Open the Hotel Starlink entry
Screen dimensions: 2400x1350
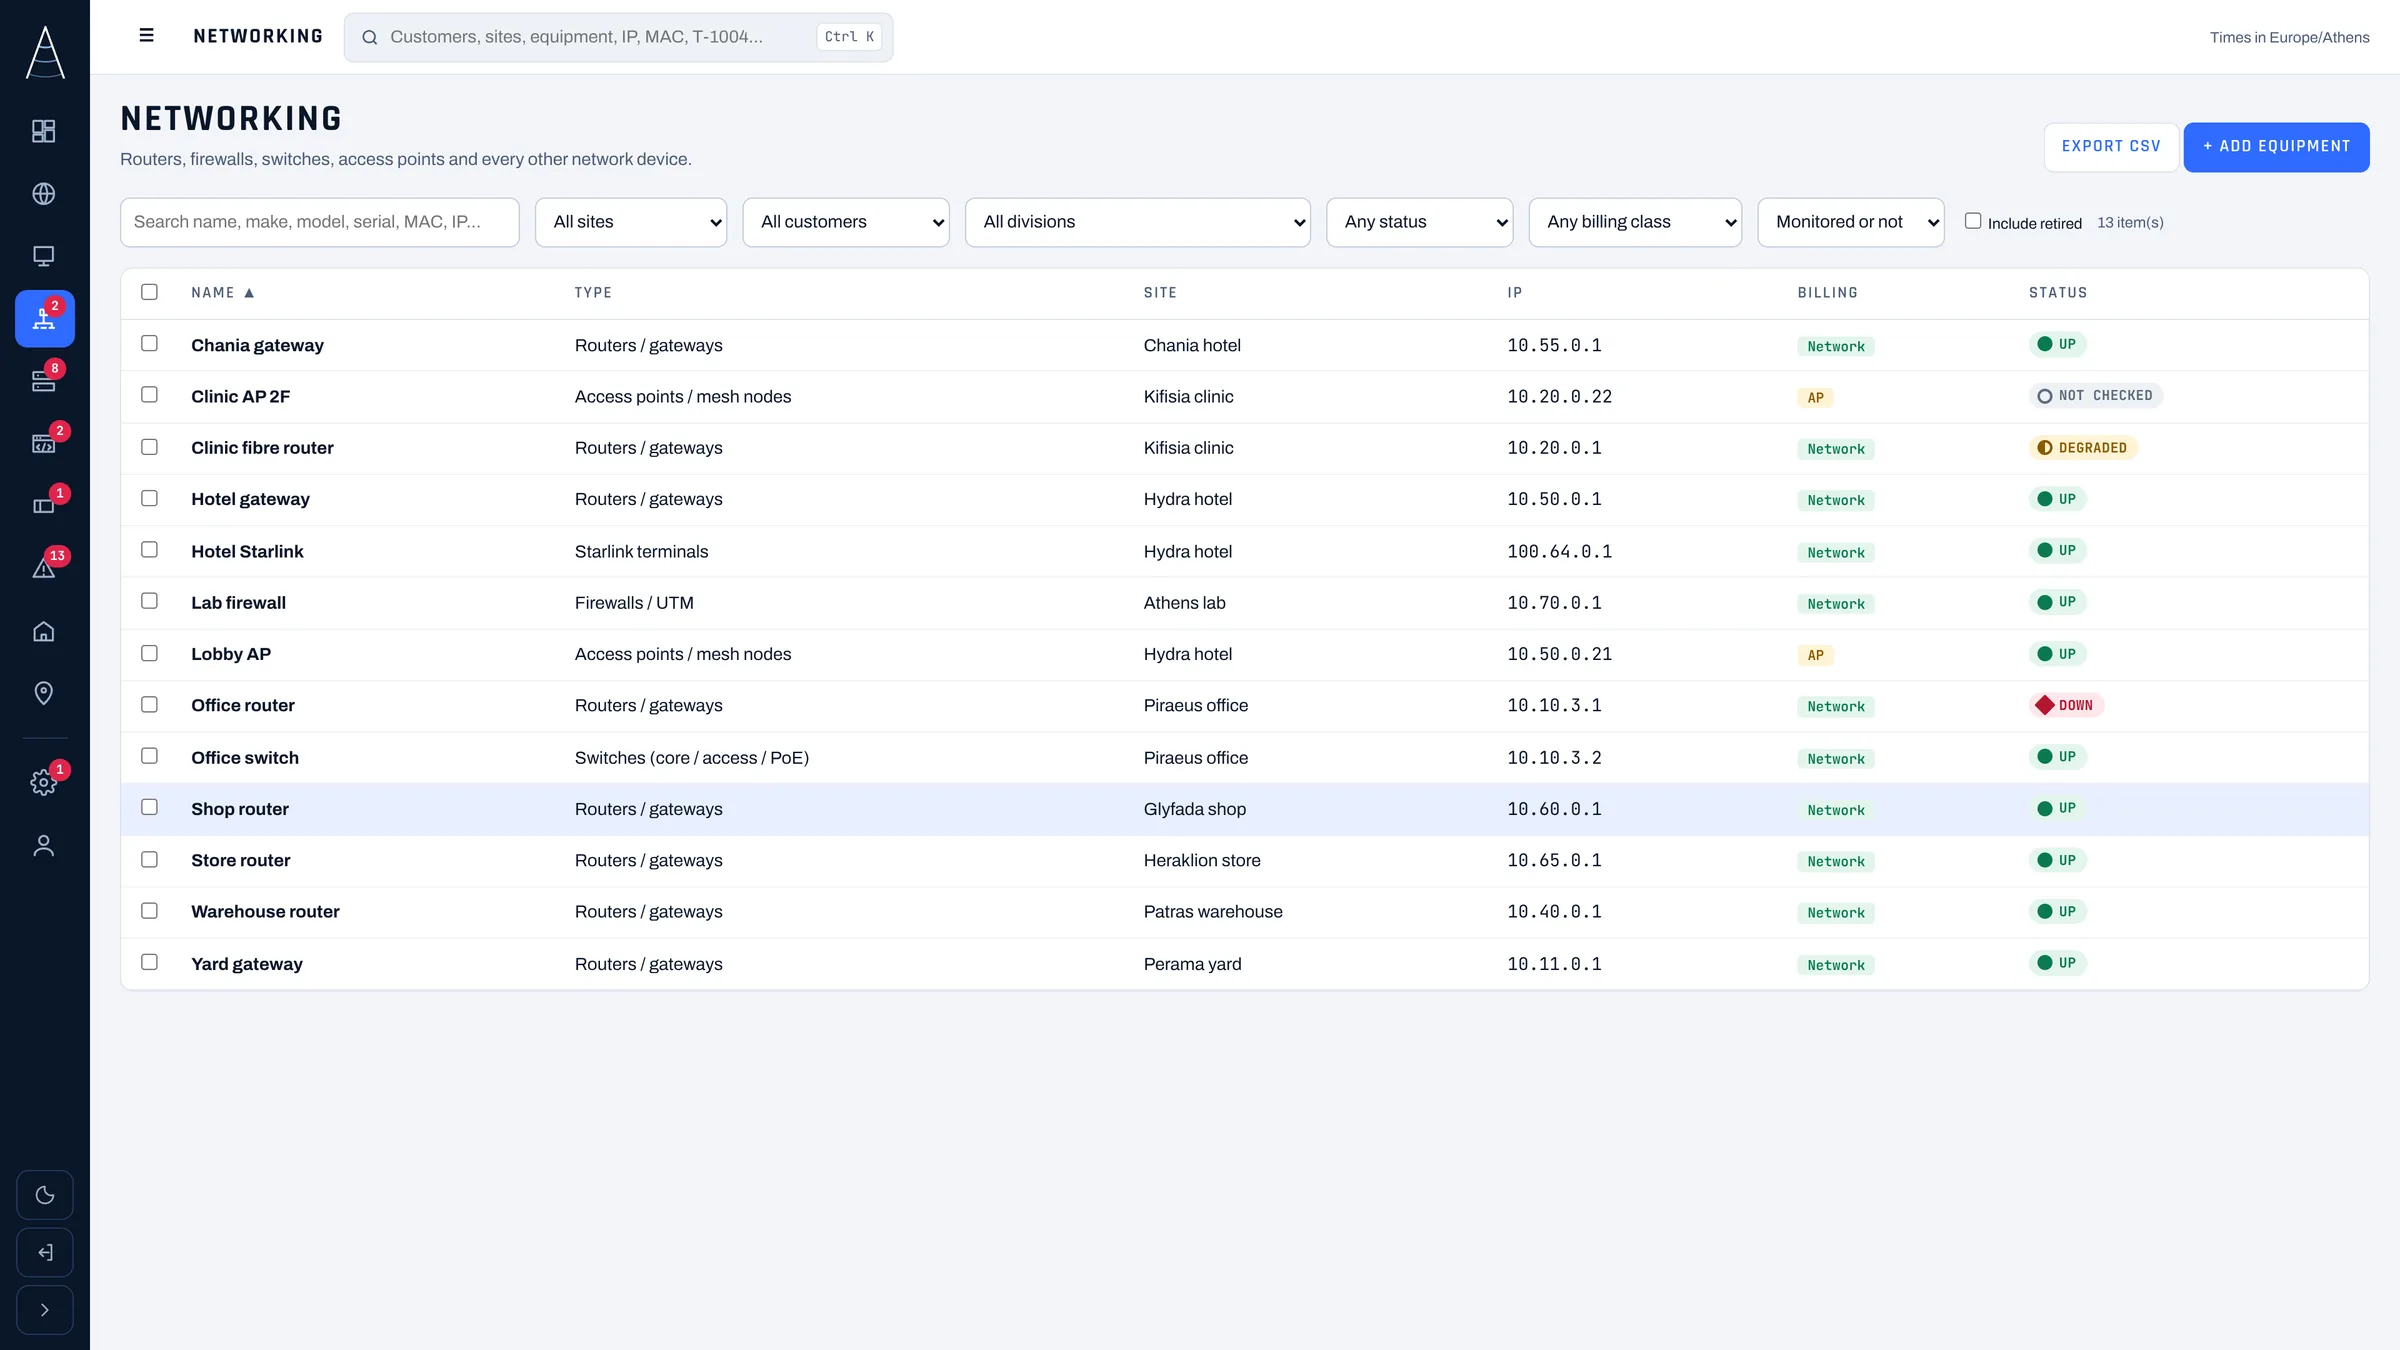tap(247, 551)
